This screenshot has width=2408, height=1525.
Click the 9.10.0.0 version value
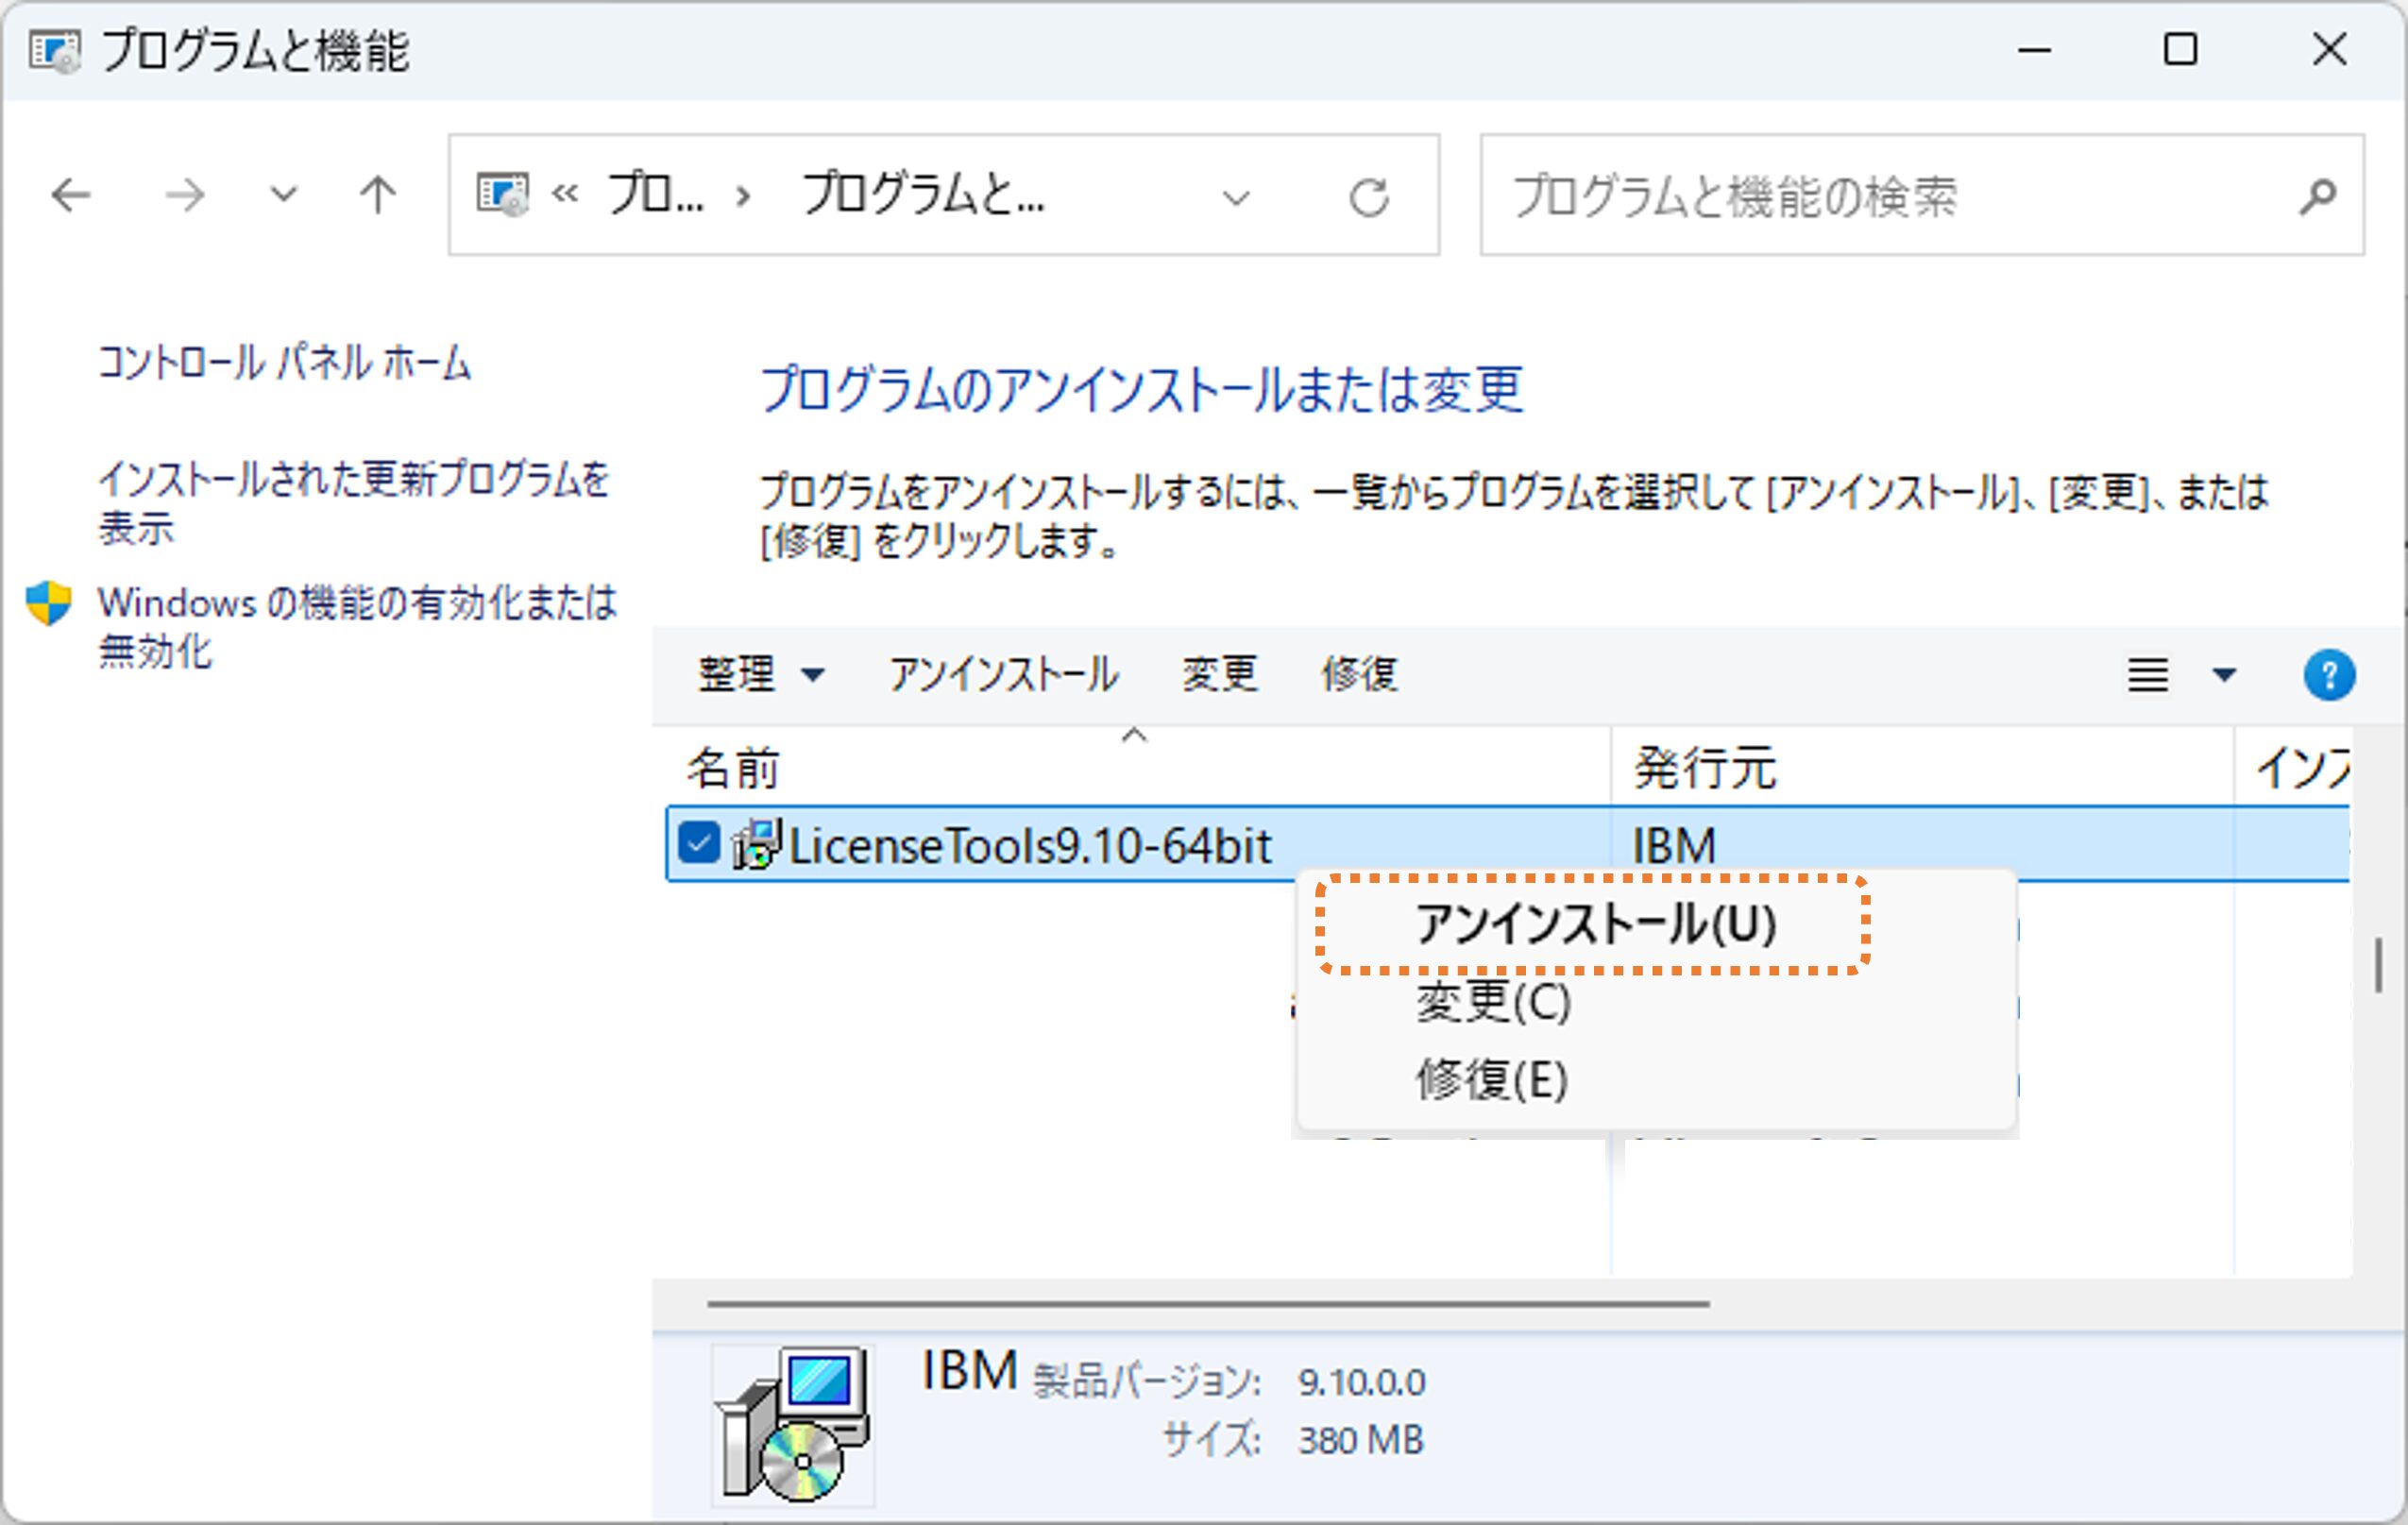point(1361,1382)
